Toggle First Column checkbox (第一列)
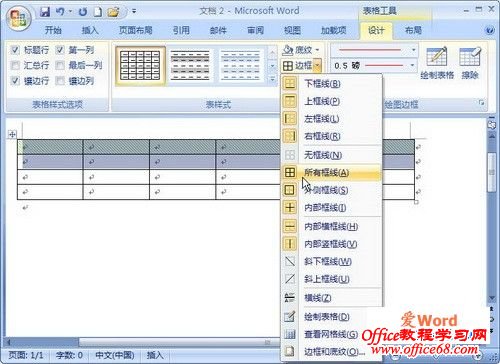This screenshot has height=364, width=500. pos(60,50)
